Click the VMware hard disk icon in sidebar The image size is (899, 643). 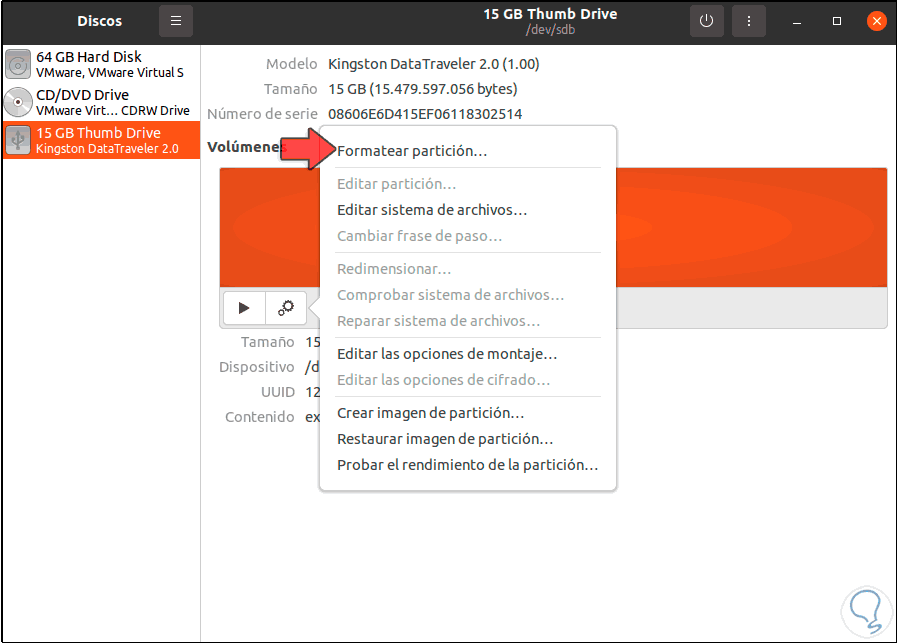17,63
